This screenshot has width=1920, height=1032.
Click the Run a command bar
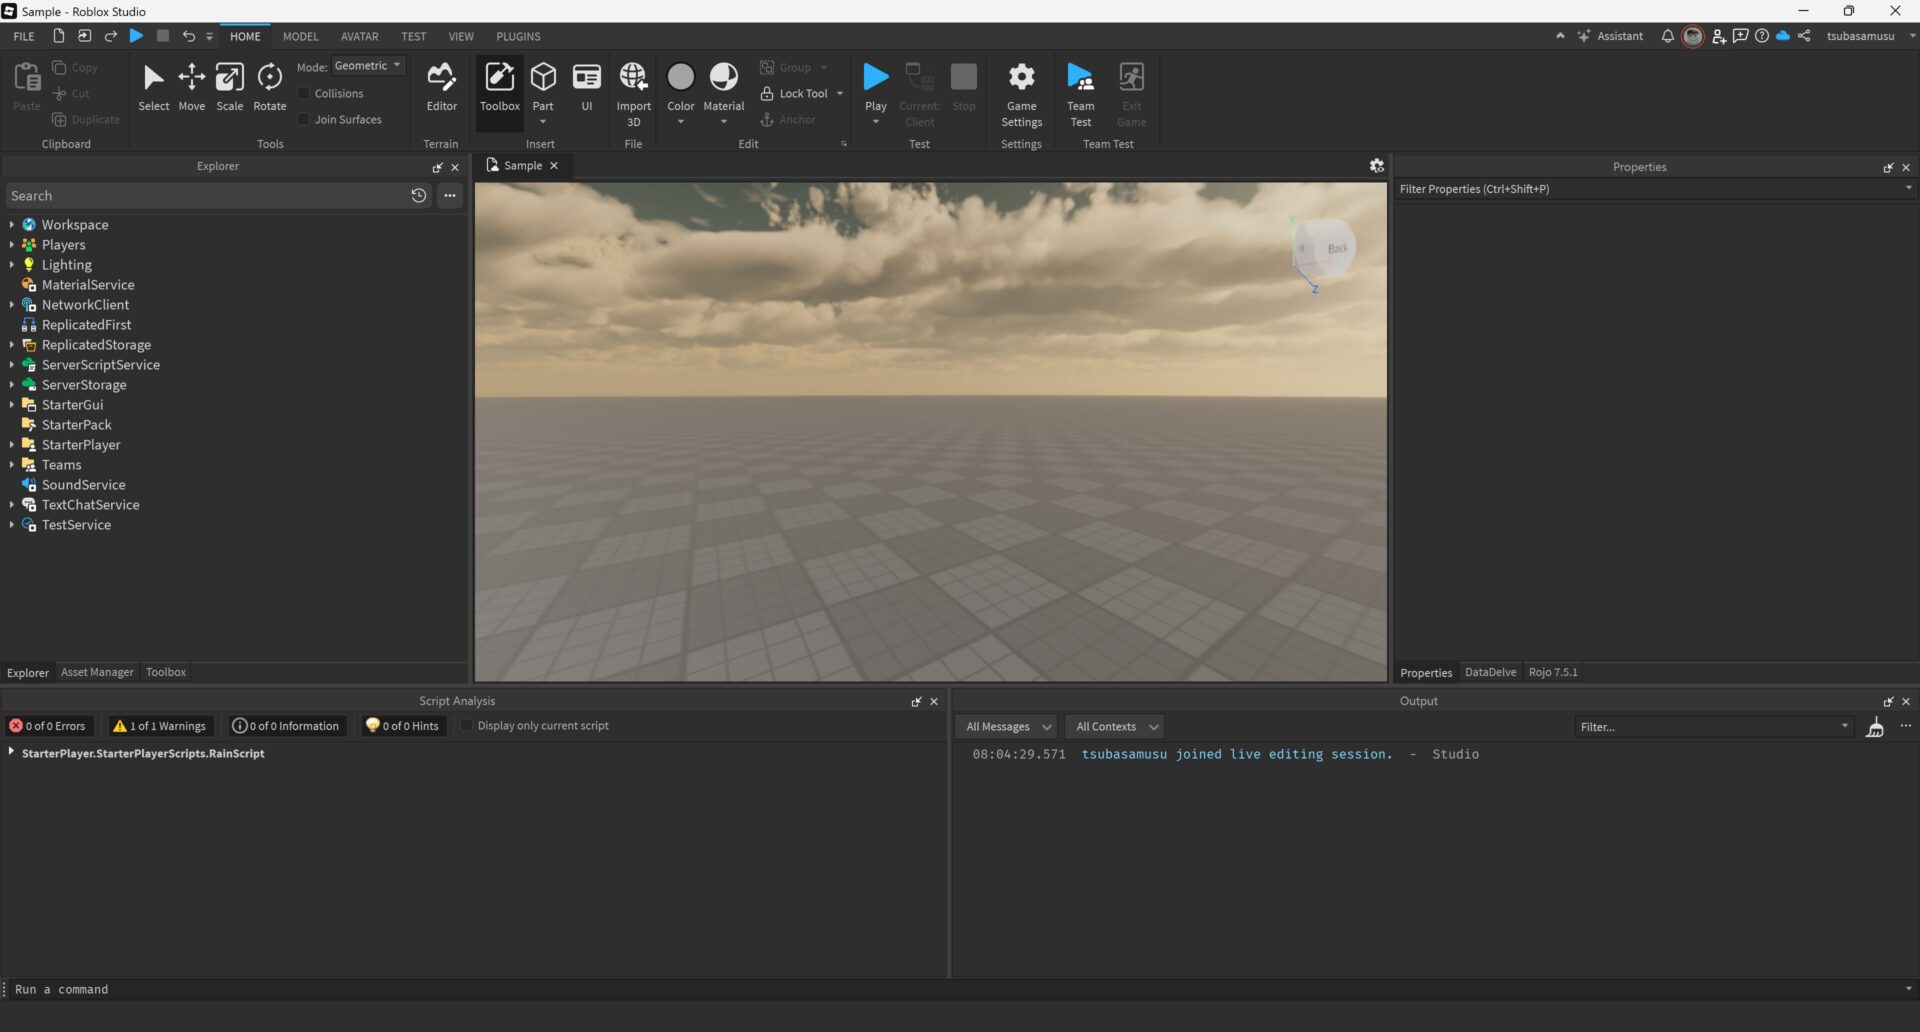click(x=955, y=989)
